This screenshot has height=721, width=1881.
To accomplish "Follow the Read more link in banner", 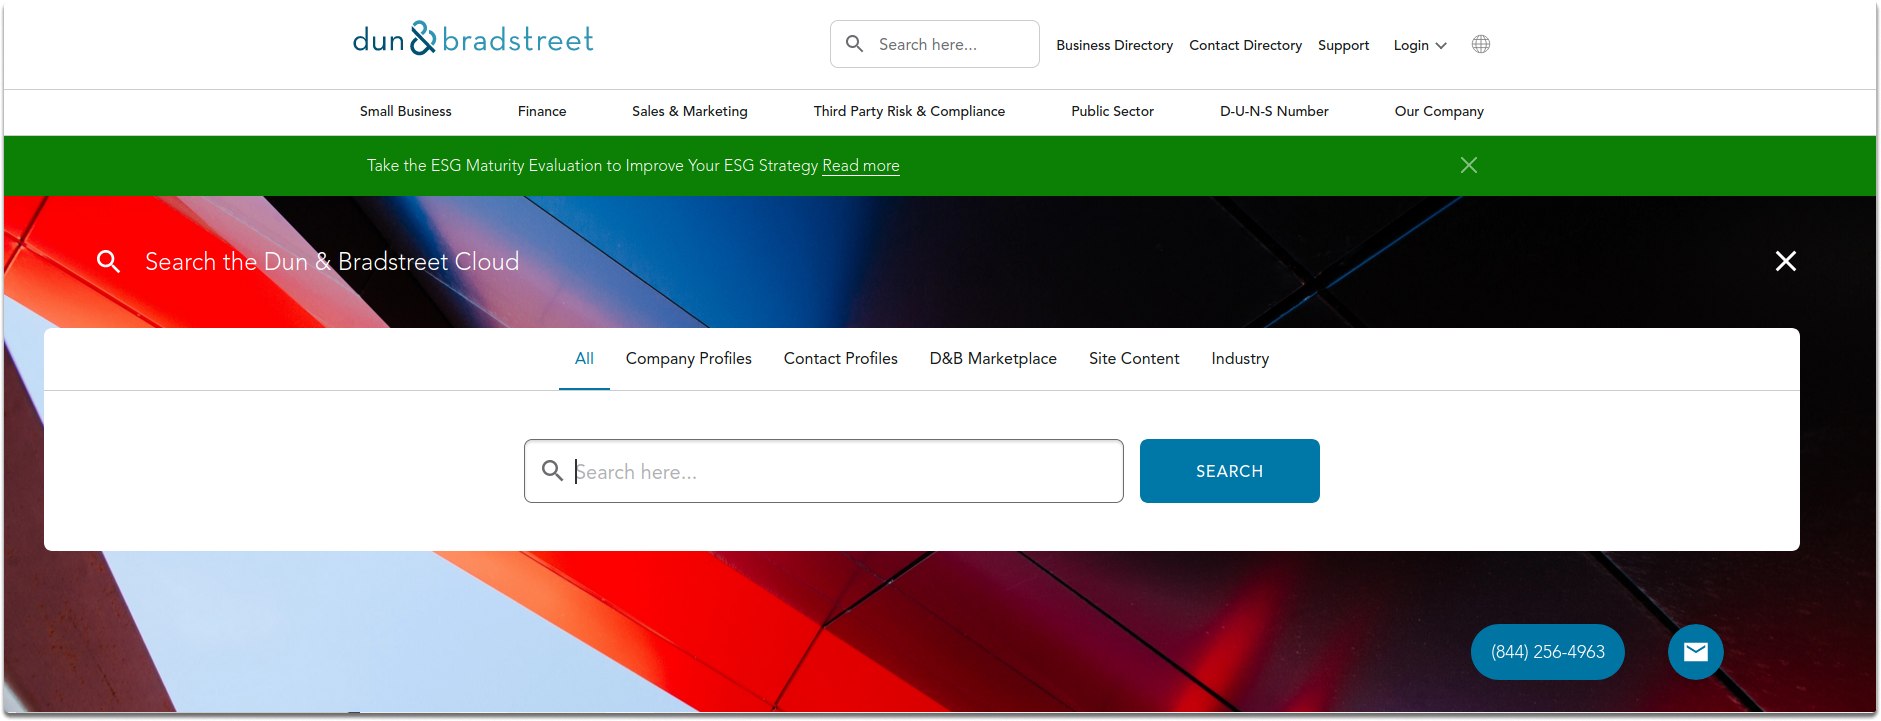I will coord(861,165).
